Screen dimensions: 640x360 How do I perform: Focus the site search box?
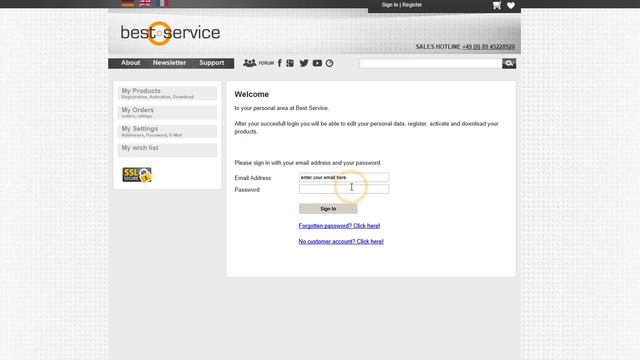click(431, 63)
